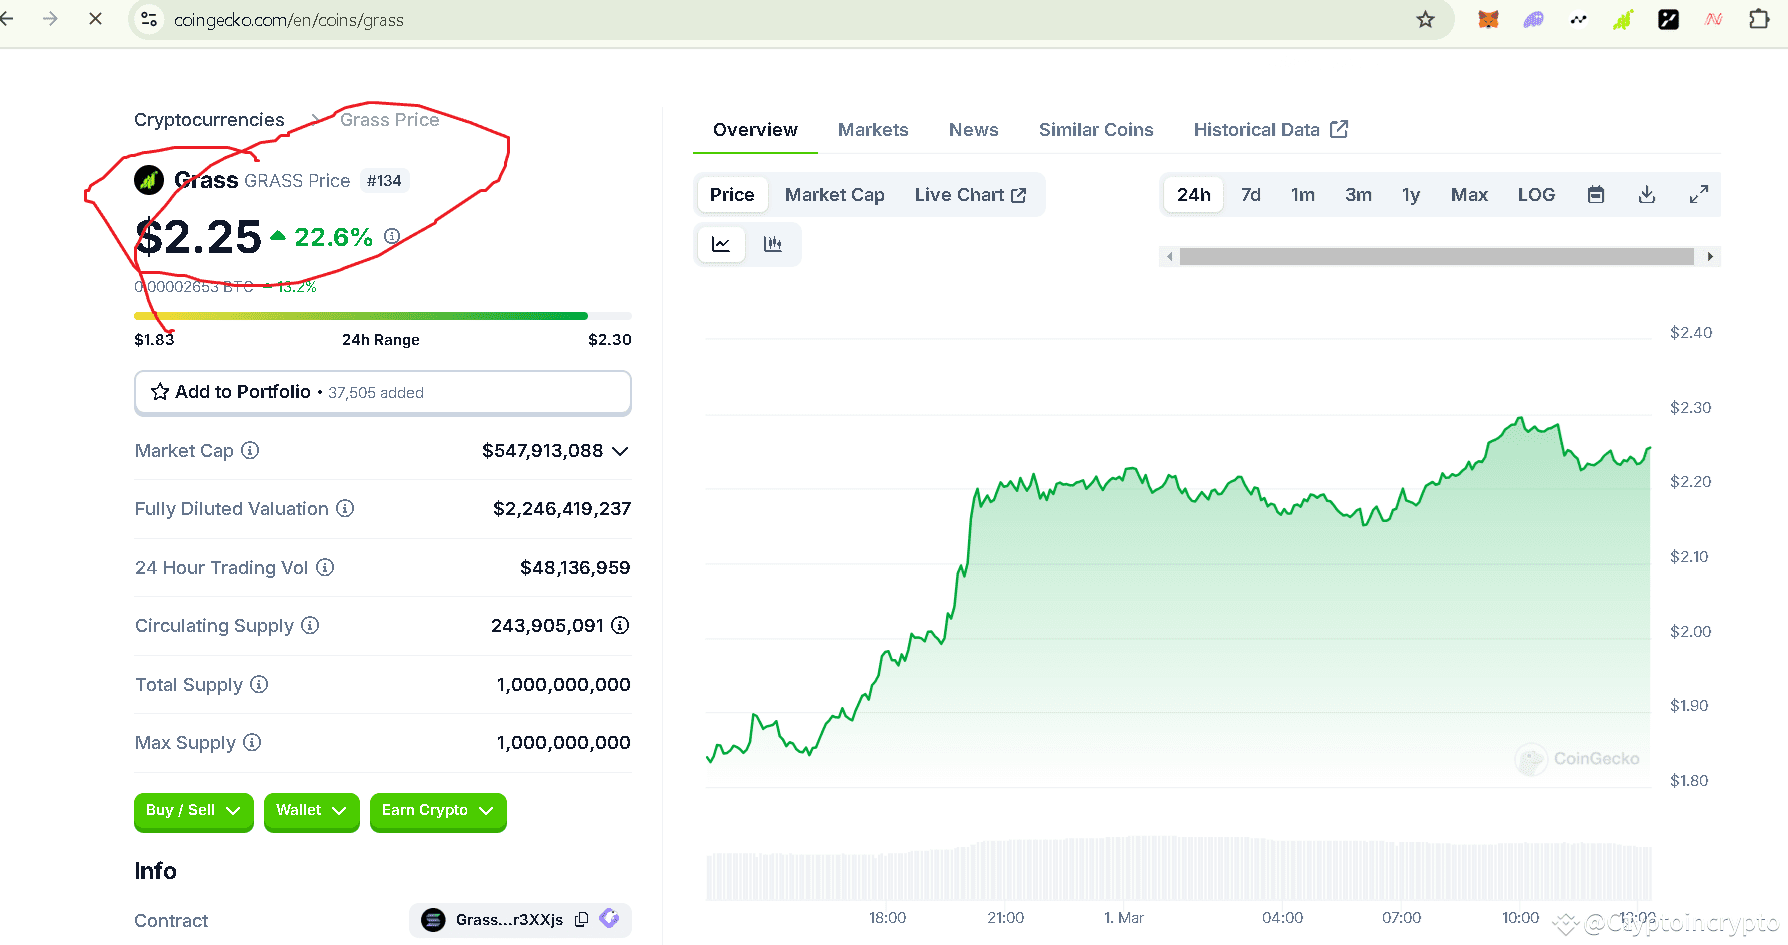The image size is (1788, 945).
Task: Click the volume bars below the chart
Action: point(1179,868)
